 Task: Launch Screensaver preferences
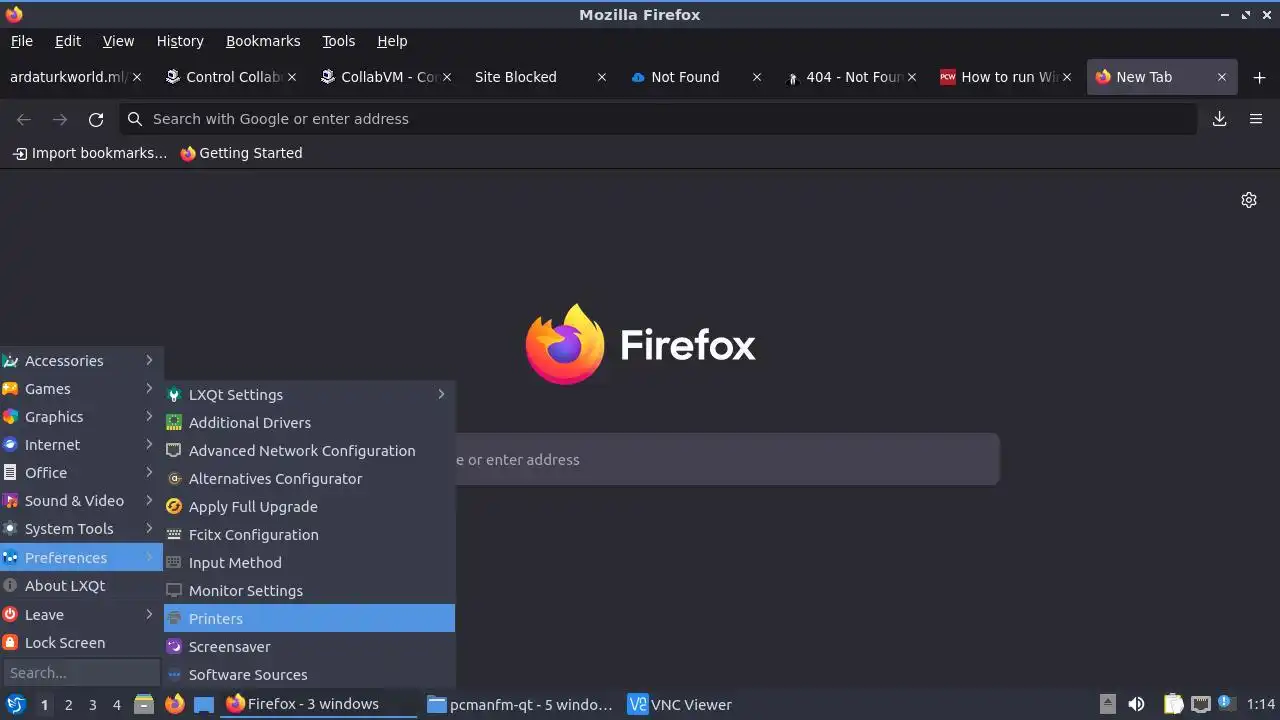point(309,647)
